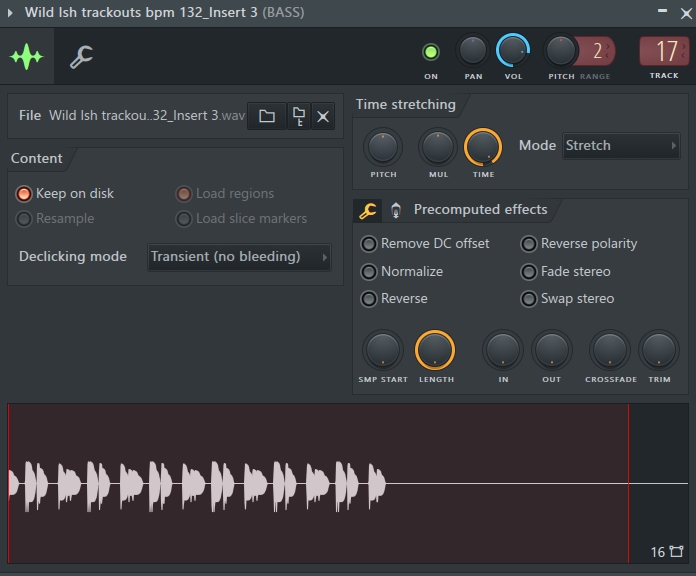Enable the Reverse option

394,299
